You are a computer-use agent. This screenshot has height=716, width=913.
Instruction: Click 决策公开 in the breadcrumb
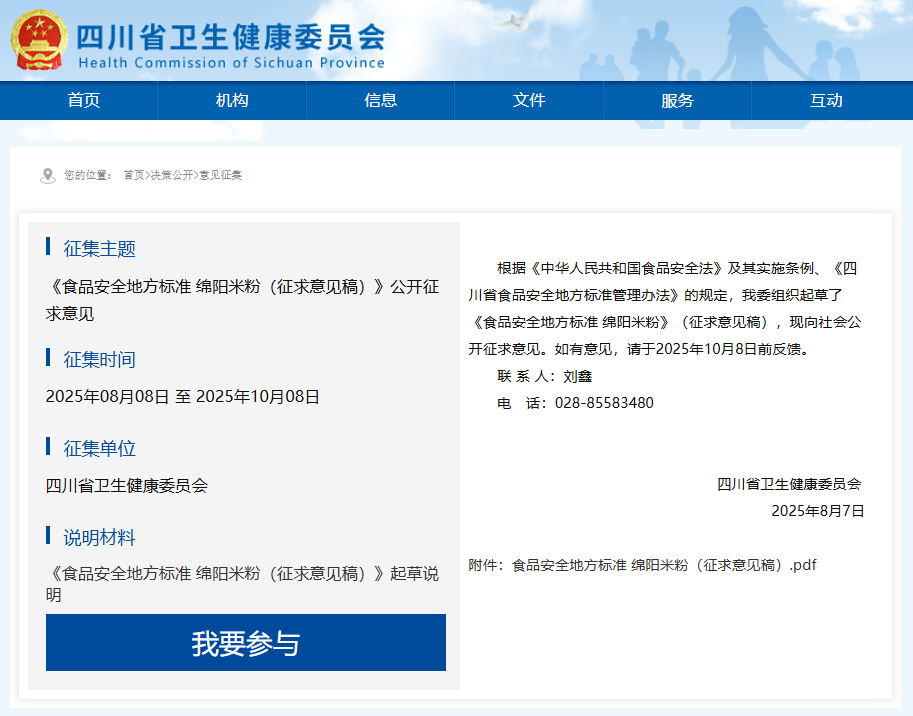(172, 175)
